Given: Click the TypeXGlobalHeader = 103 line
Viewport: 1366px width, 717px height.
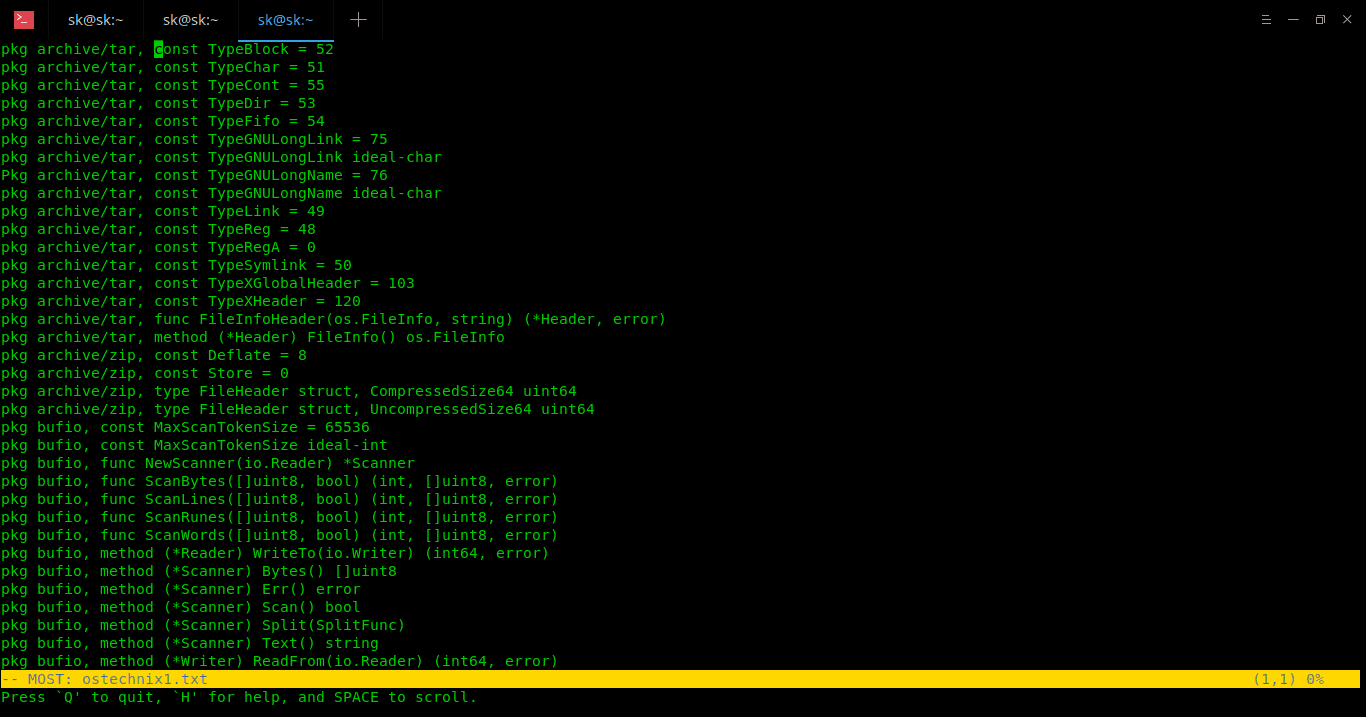Looking at the screenshot, I should pos(207,283).
